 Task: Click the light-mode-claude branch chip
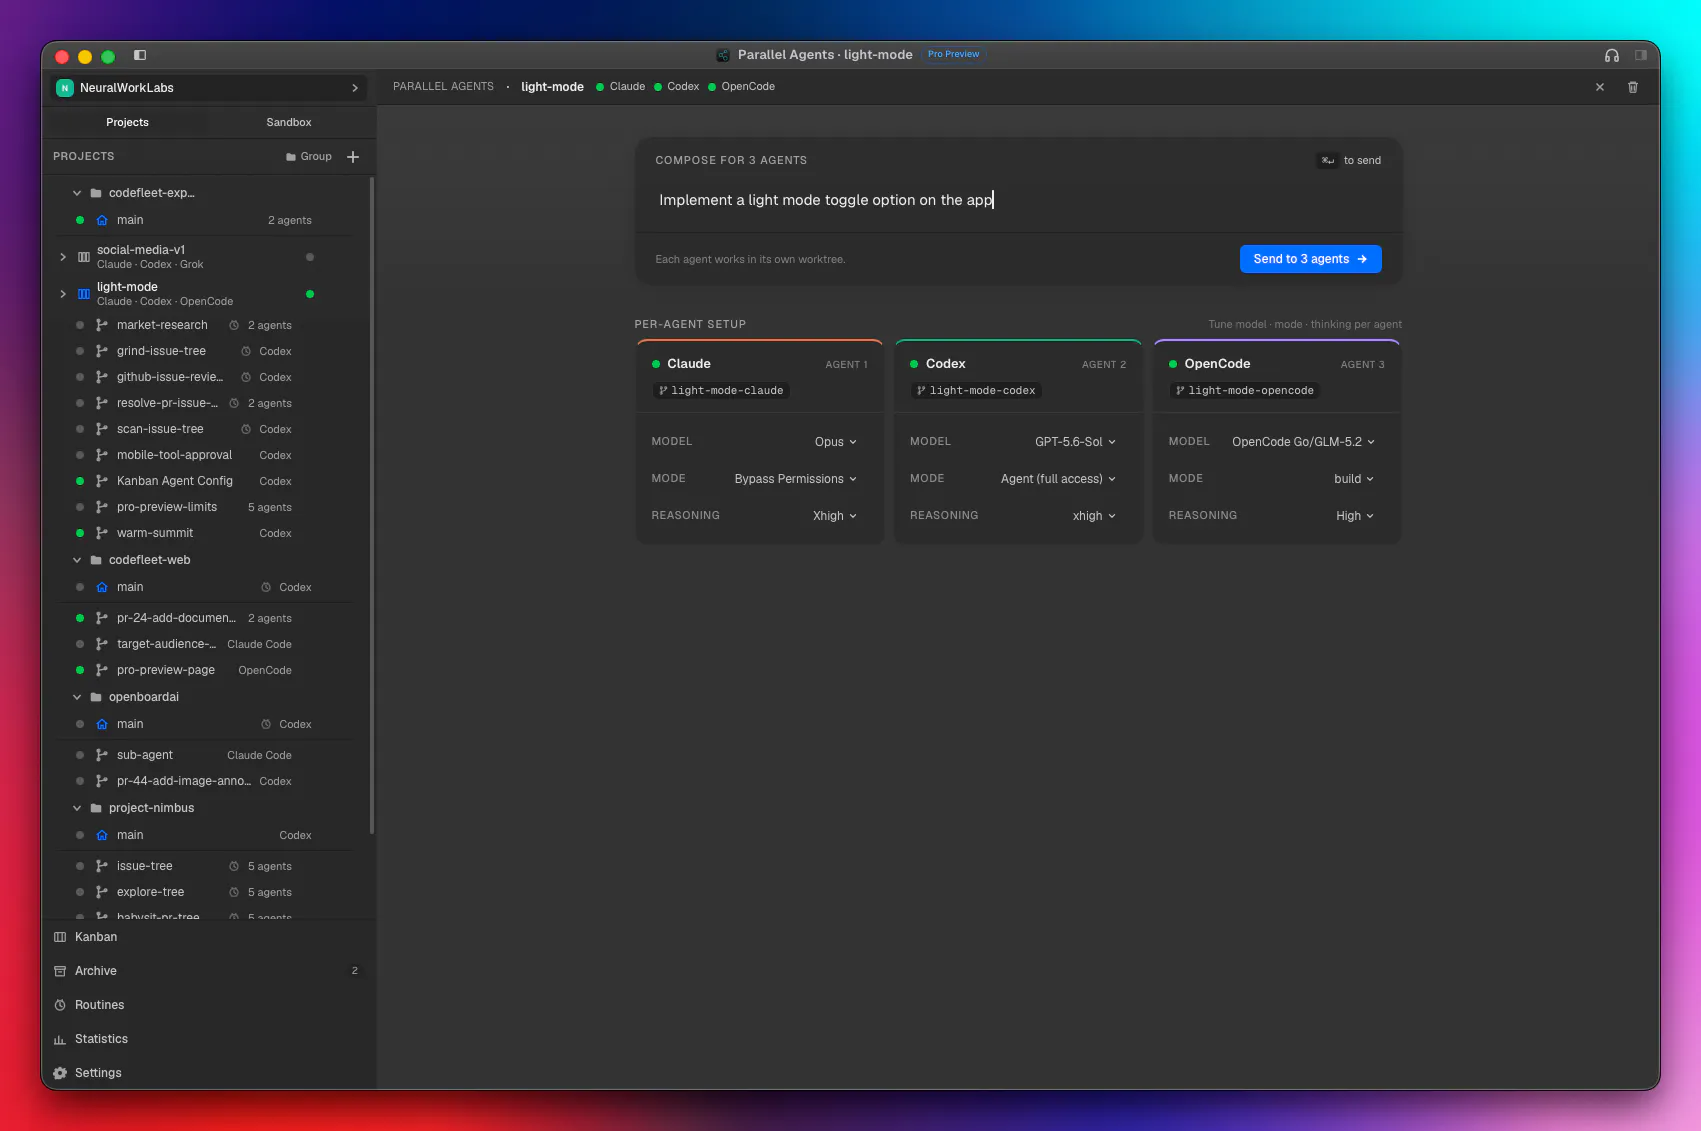721,391
